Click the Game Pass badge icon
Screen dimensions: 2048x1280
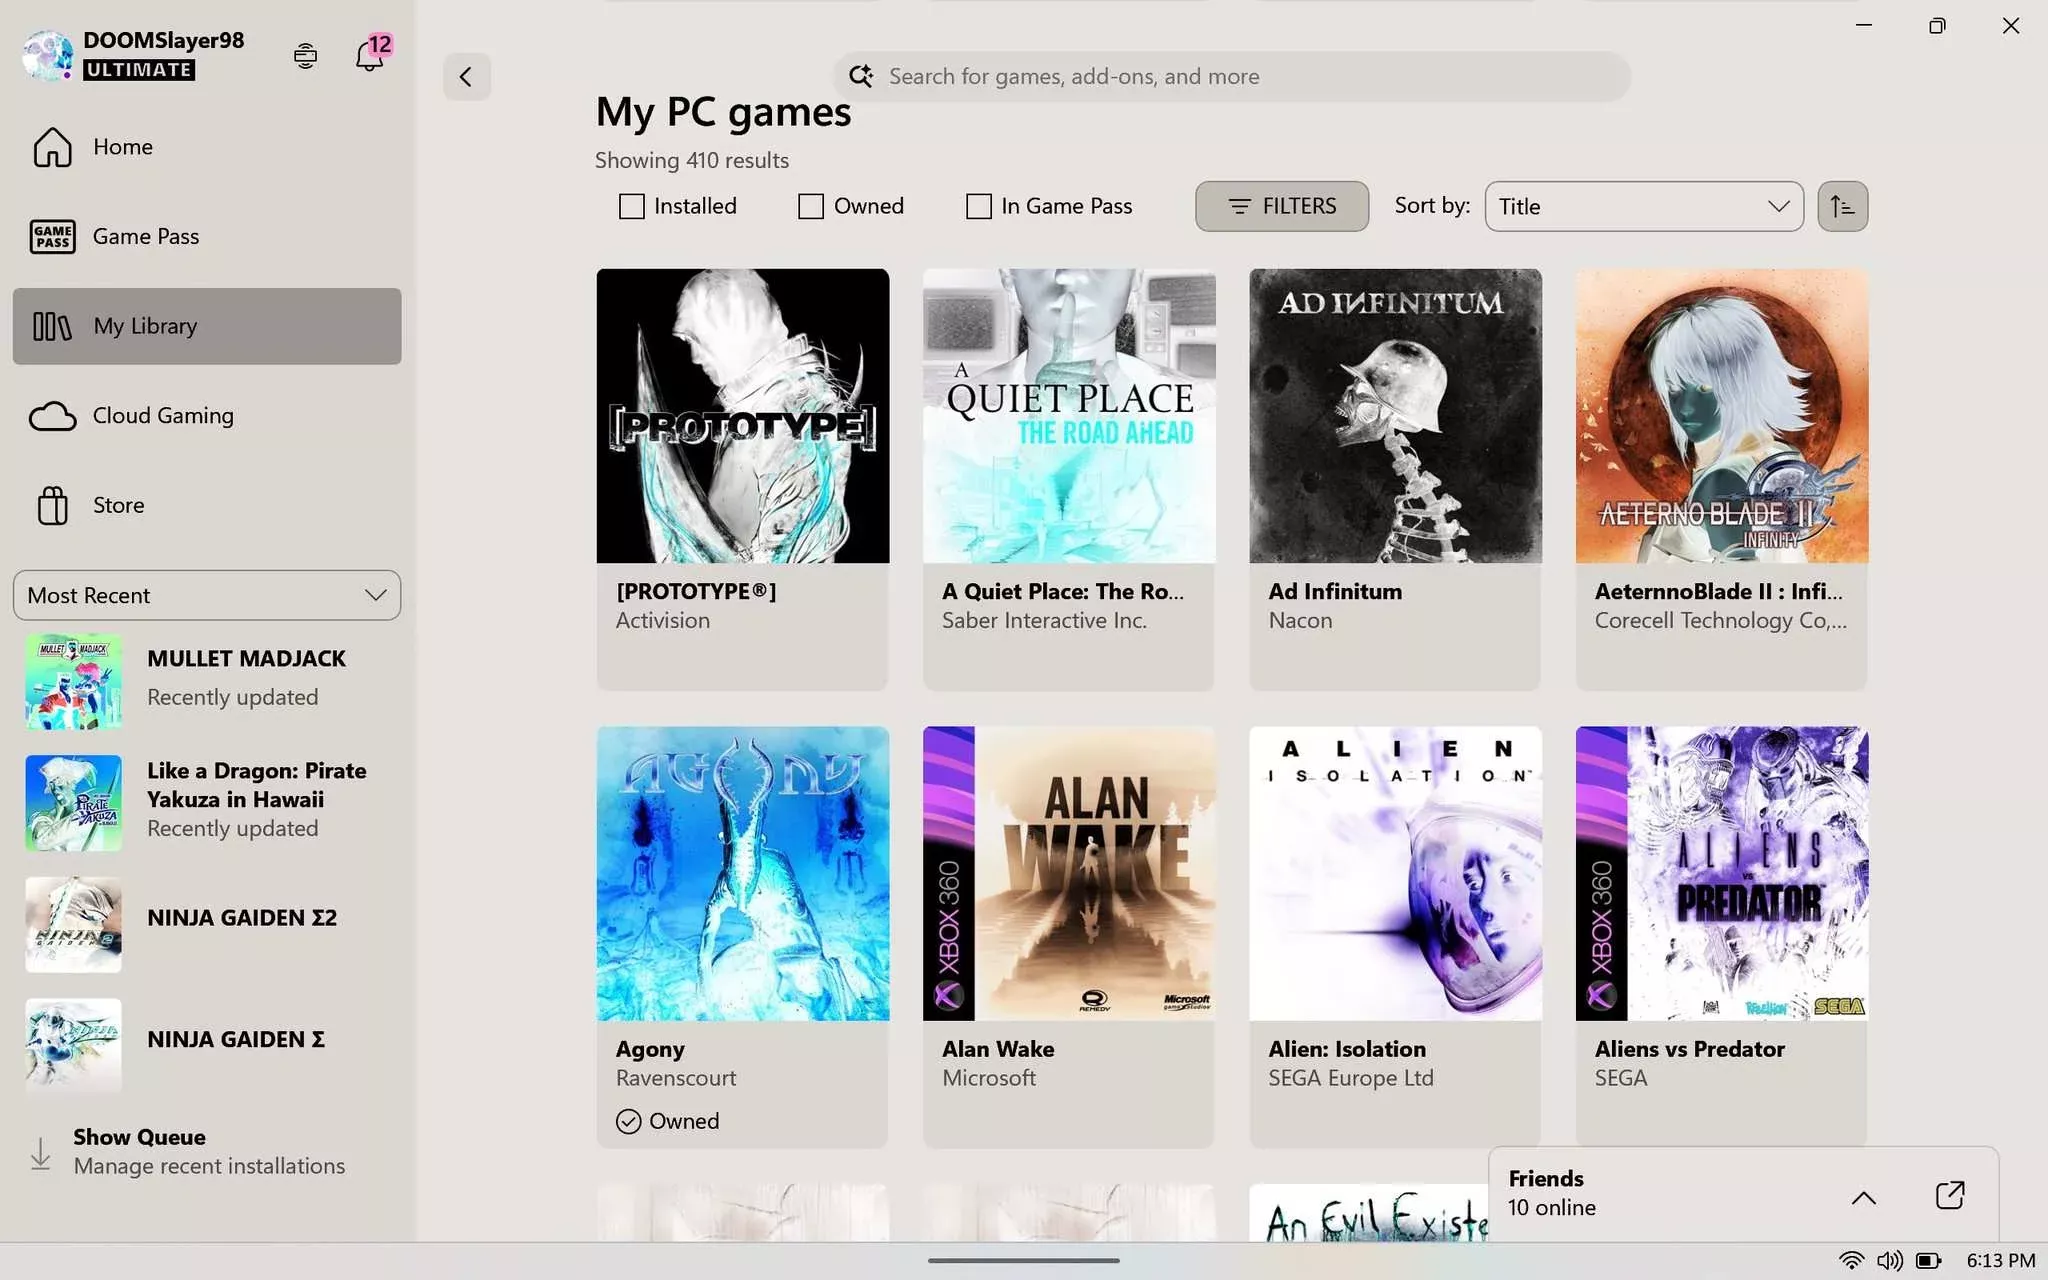[52, 237]
